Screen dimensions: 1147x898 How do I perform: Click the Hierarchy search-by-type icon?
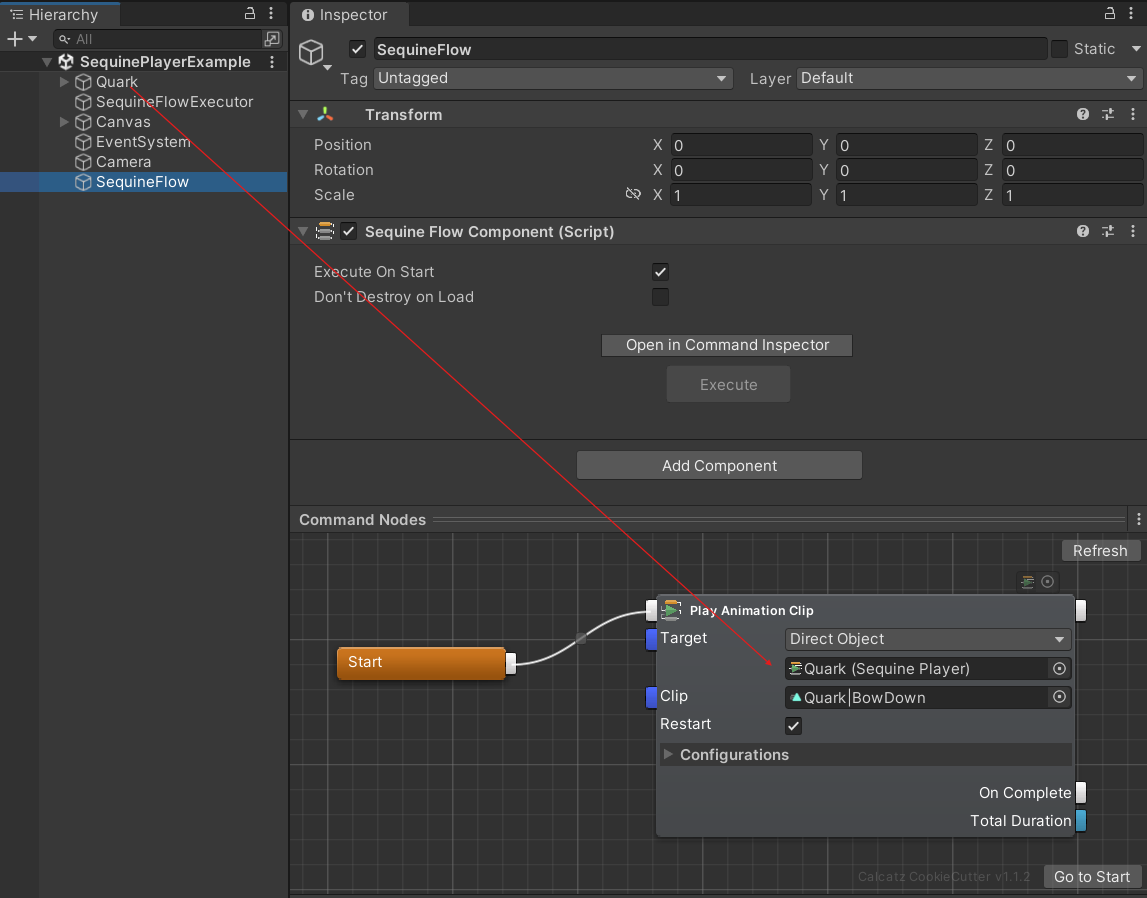tap(272, 39)
